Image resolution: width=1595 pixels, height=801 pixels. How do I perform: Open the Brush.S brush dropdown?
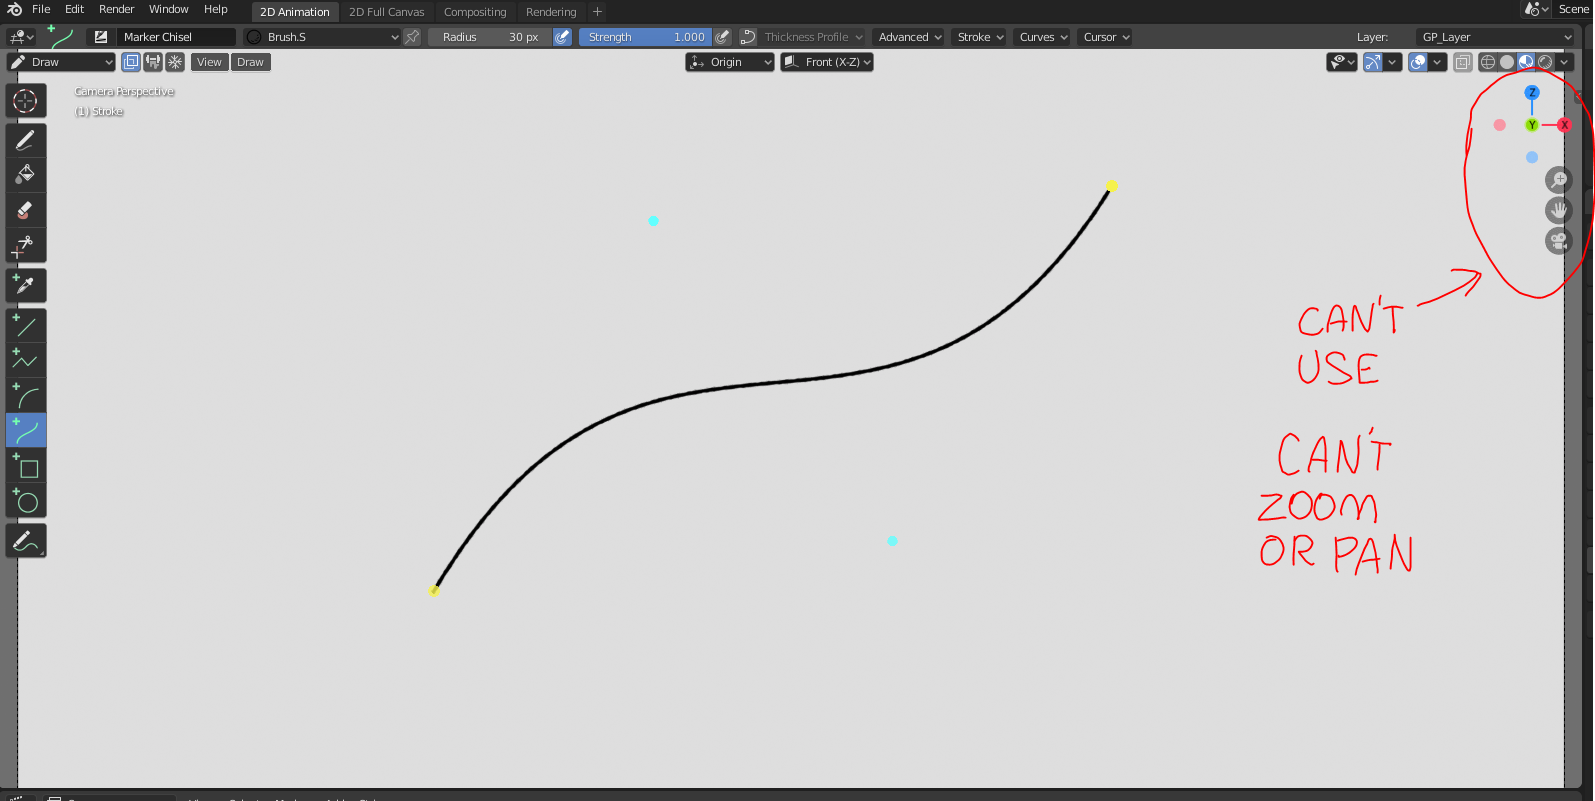click(322, 37)
